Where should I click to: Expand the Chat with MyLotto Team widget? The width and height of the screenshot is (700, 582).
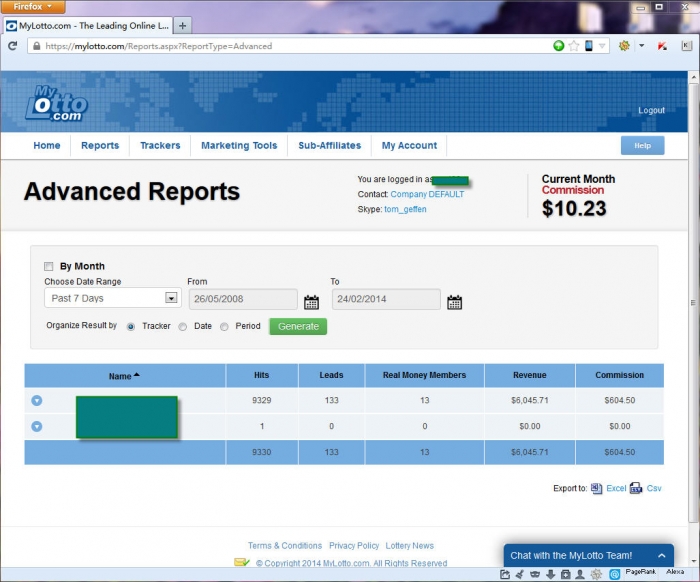click(x=588, y=555)
